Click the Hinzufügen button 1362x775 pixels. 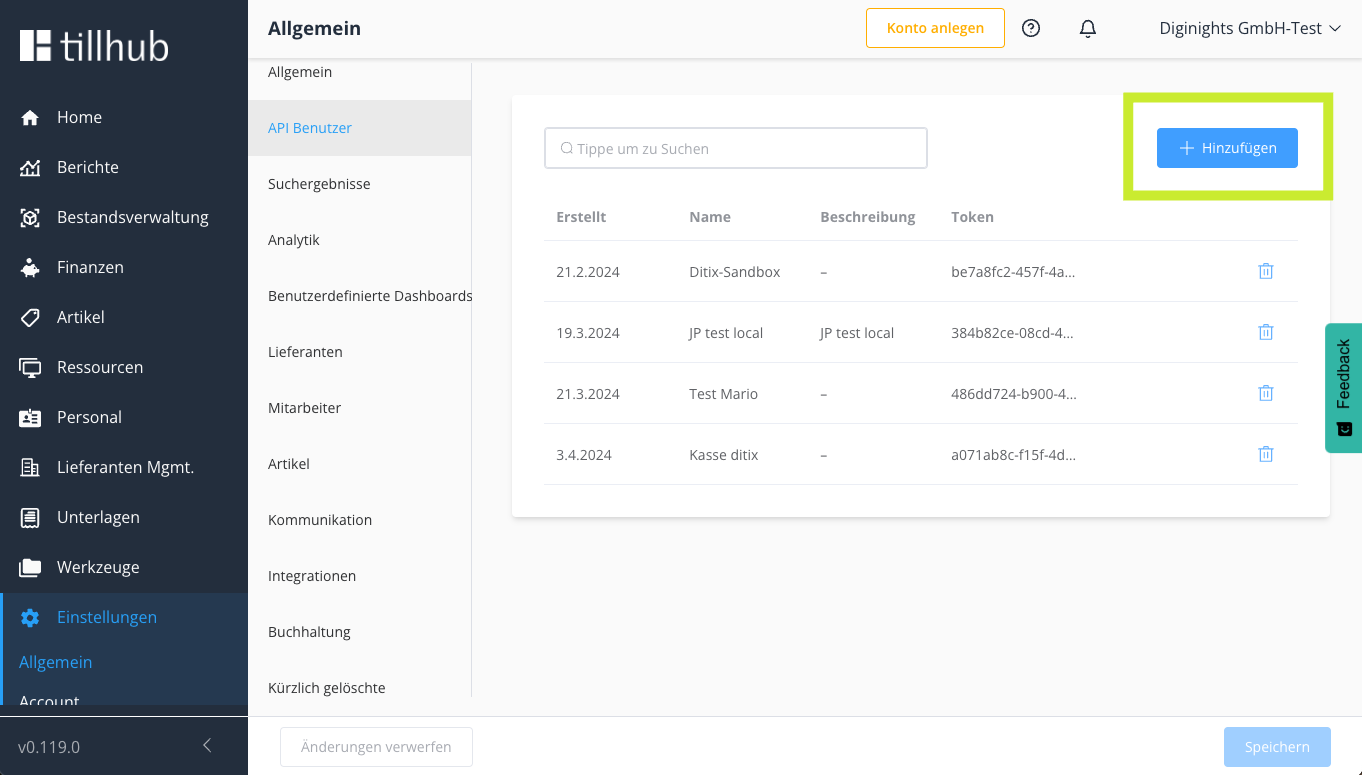tap(1227, 148)
